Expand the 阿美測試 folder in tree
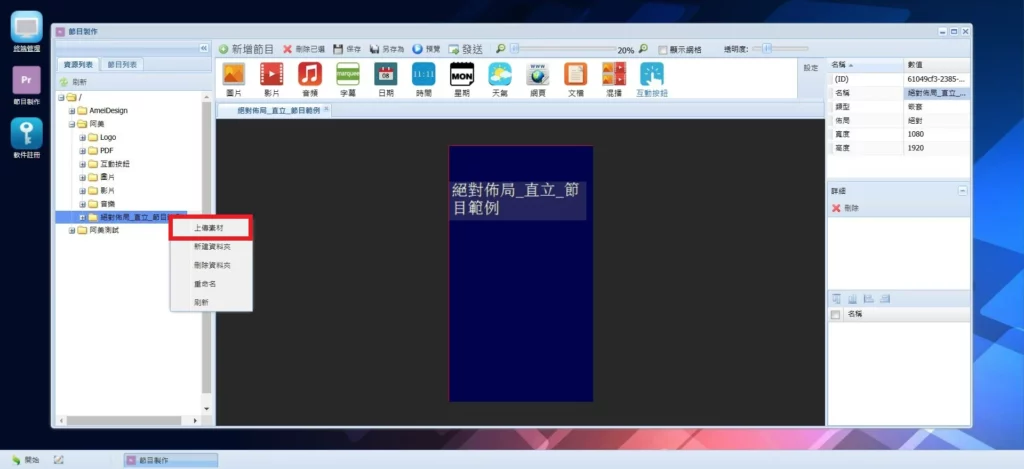This screenshot has width=1024, height=469. click(x=72, y=230)
